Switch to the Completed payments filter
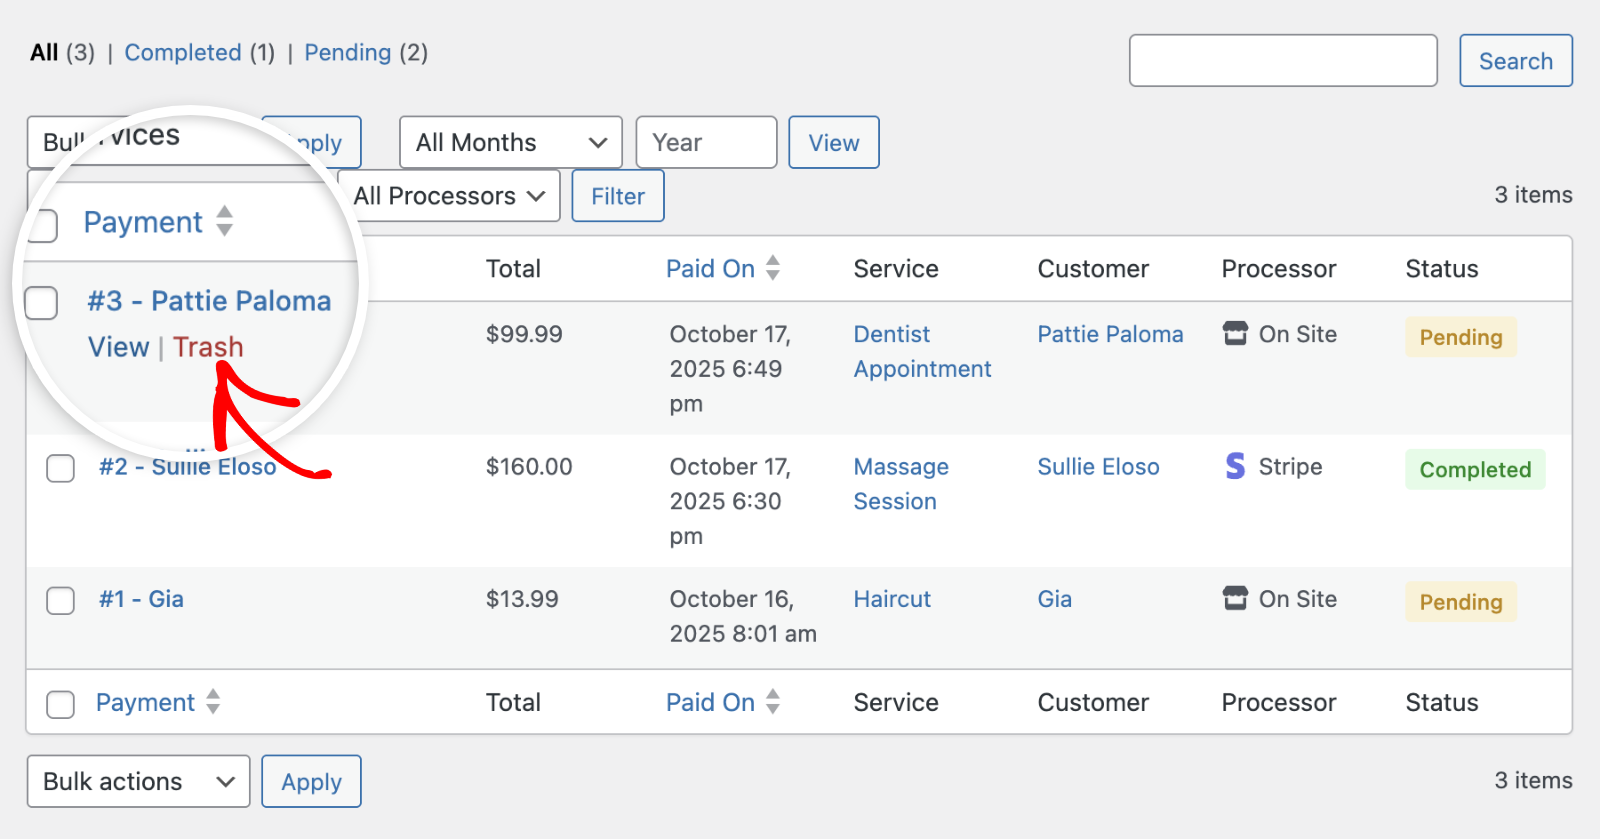Viewport: 1600px width, 839px height. 183,53
